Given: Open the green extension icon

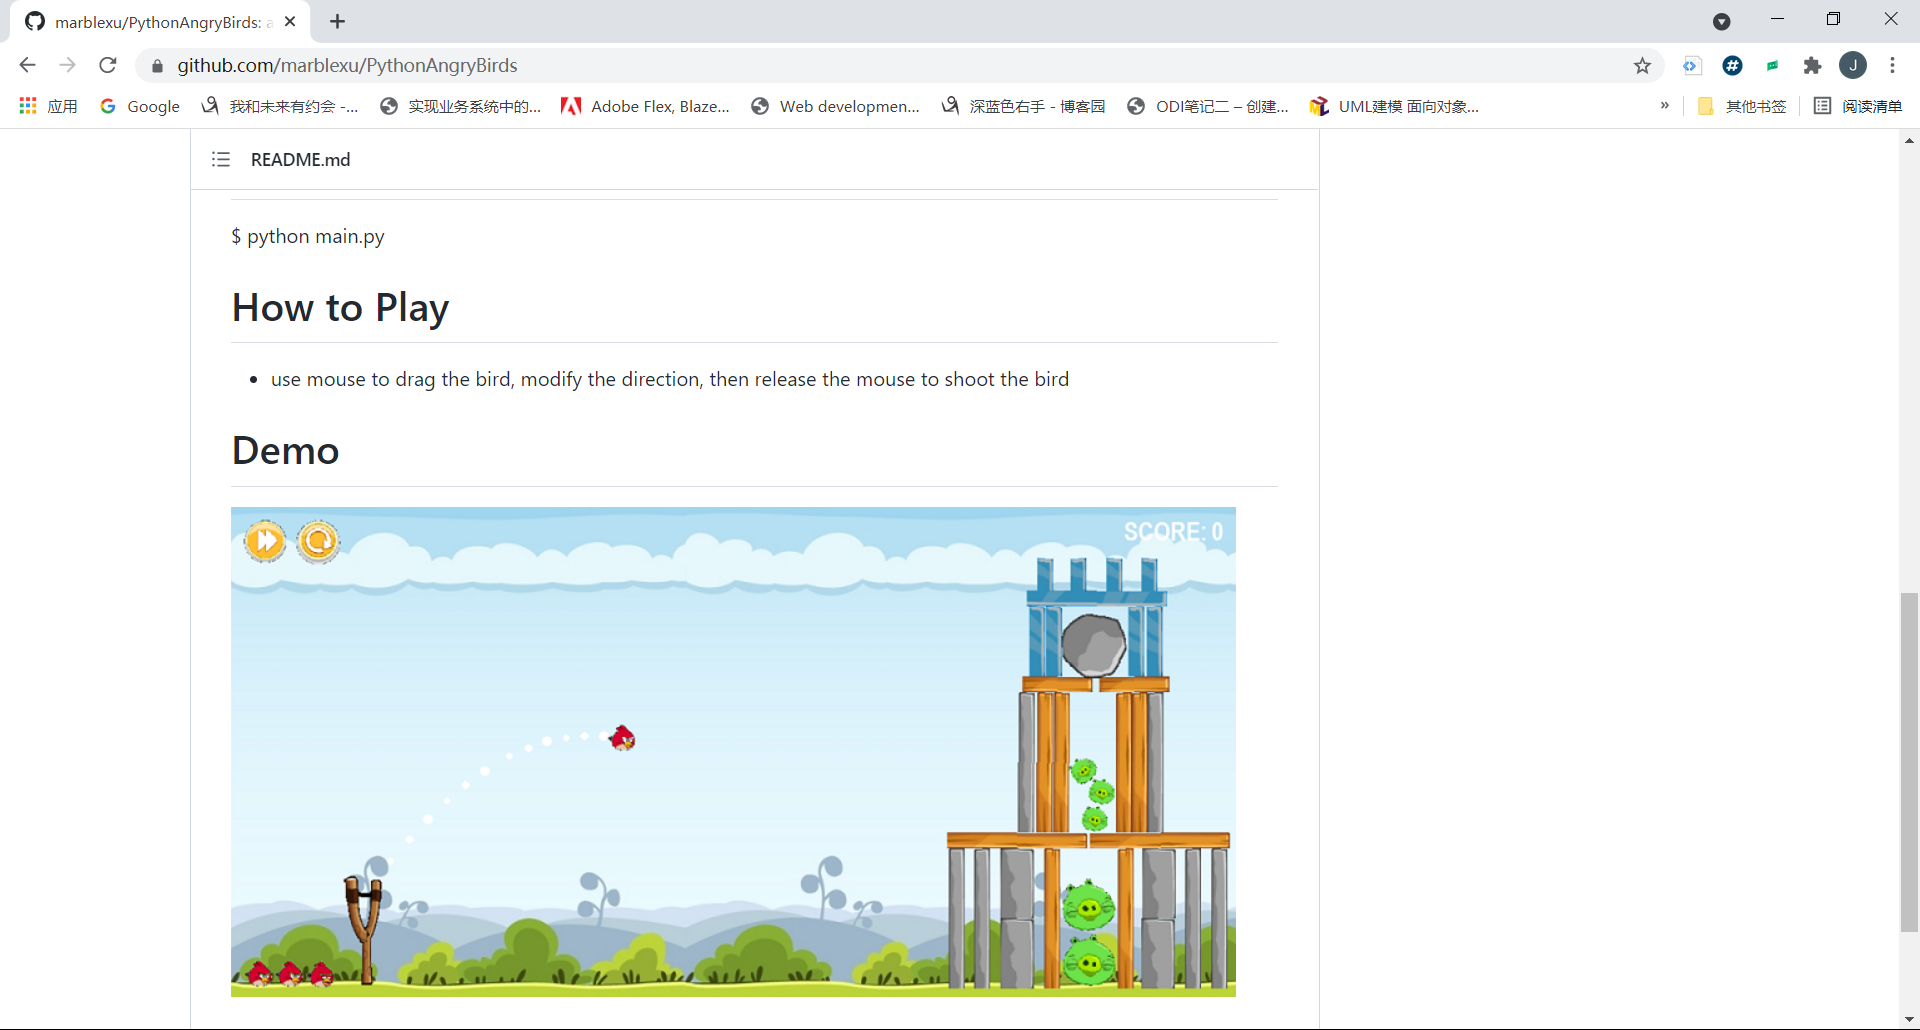Looking at the screenshot, I should (x=1772, y=66).
